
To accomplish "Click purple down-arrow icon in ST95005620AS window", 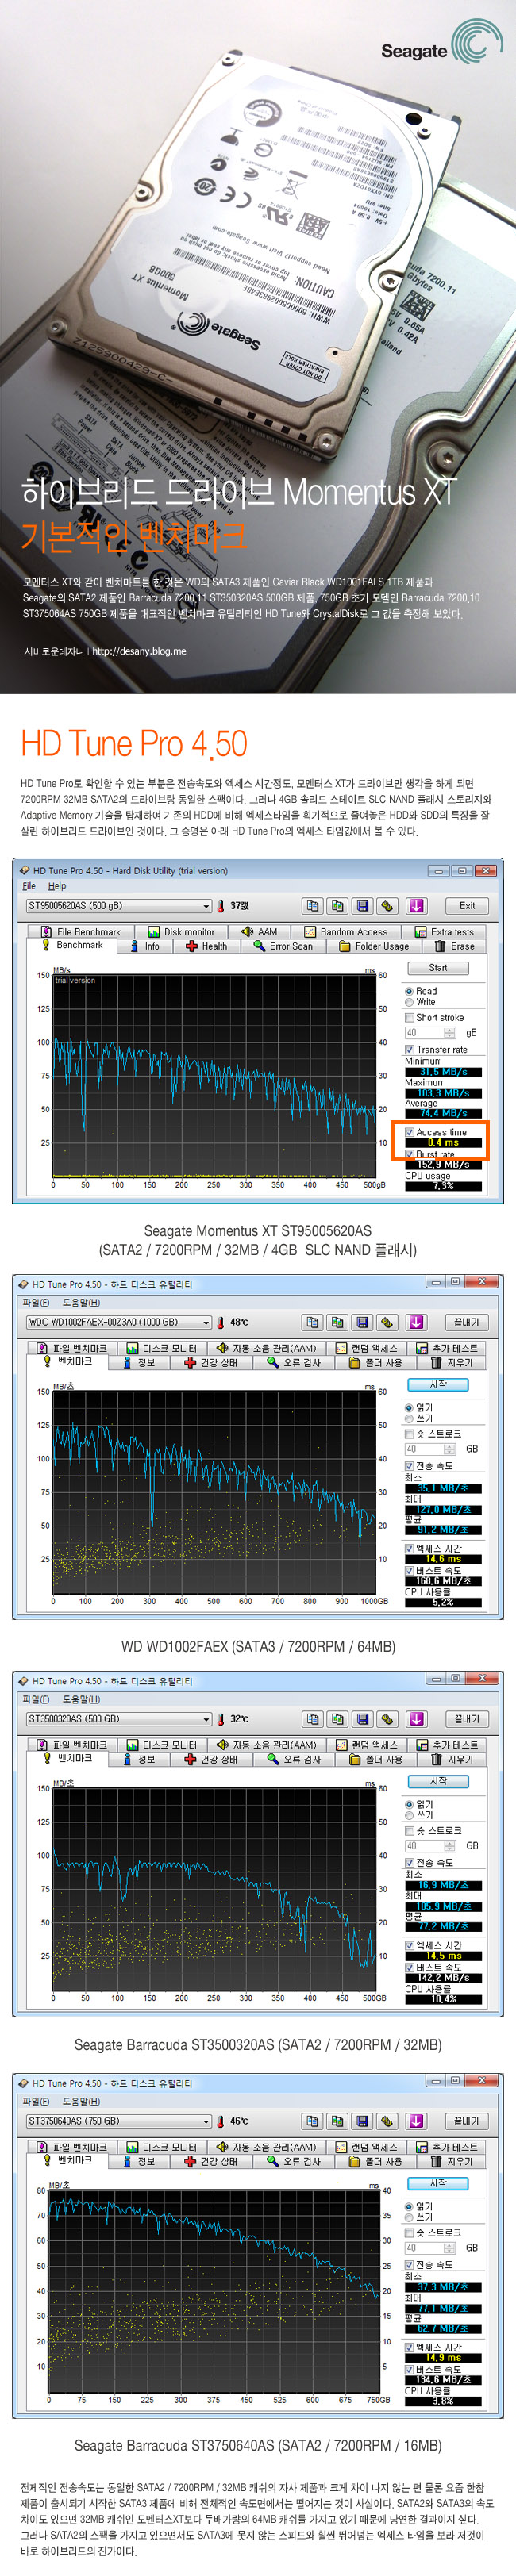I will click(416, 906).
